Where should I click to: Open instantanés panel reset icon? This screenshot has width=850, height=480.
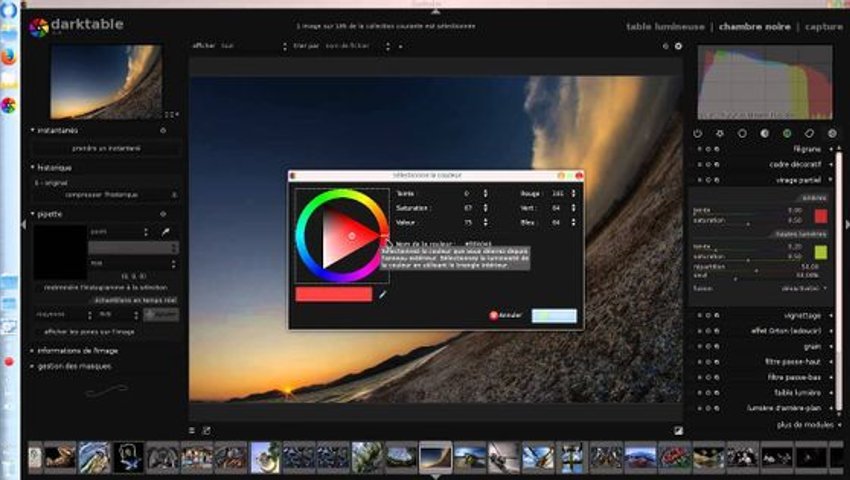click(x=163, y=131)
